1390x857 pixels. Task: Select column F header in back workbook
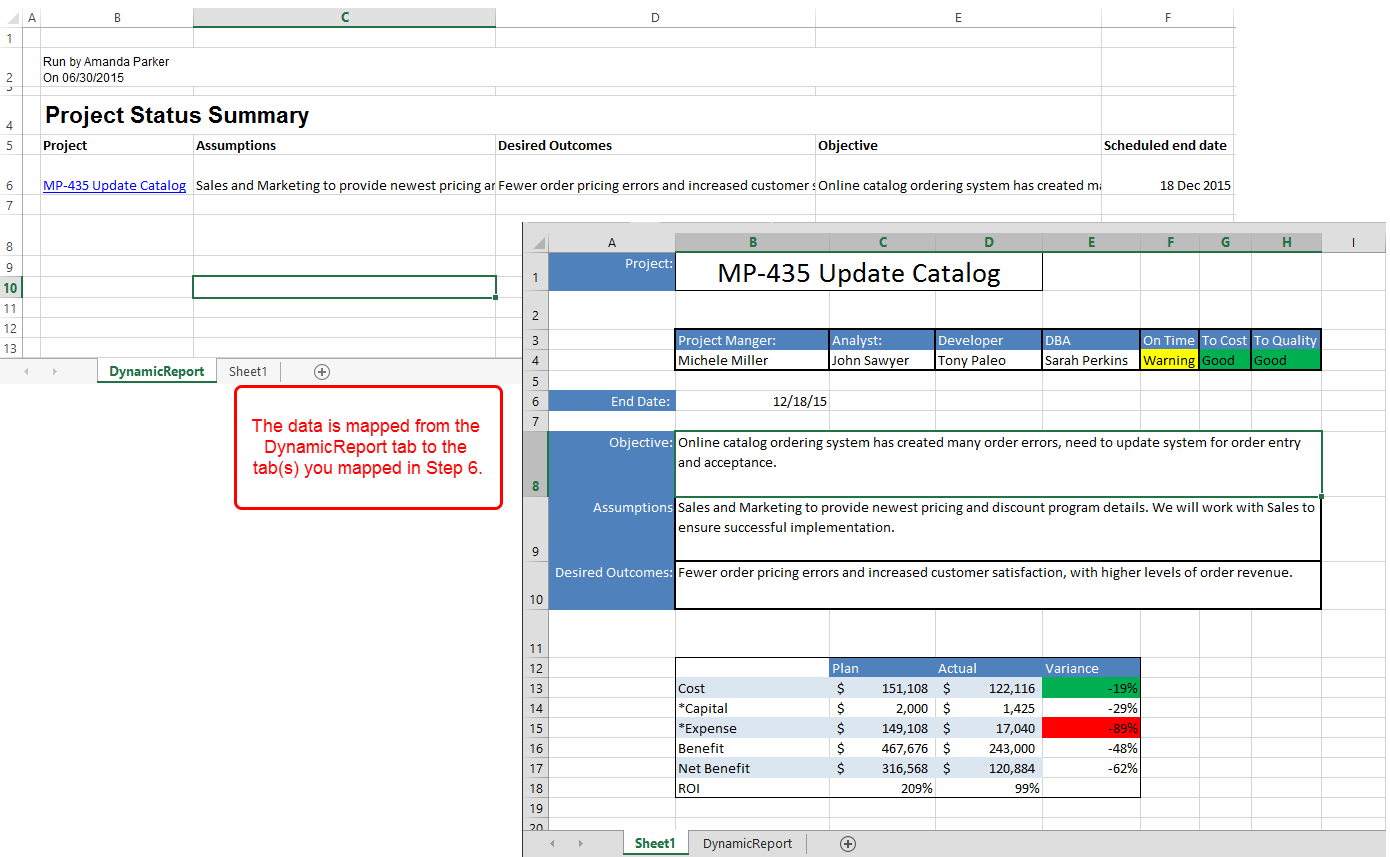point(1167,18)
